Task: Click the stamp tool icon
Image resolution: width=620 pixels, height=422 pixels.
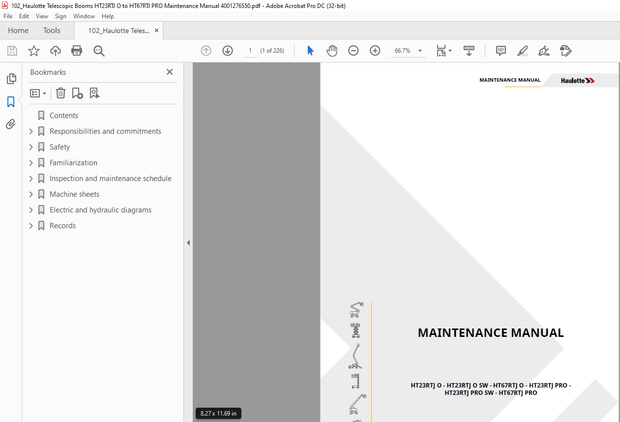Action: [566, 51]
